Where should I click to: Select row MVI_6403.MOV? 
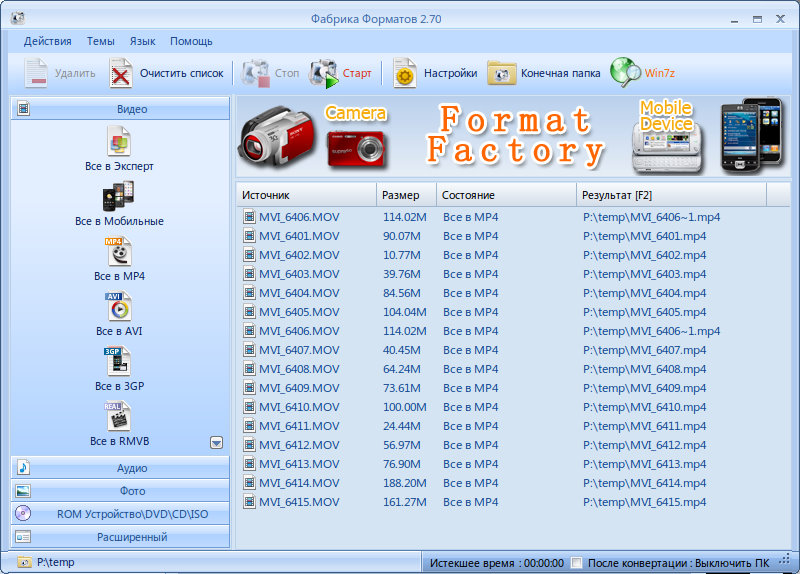click(513, 274)
